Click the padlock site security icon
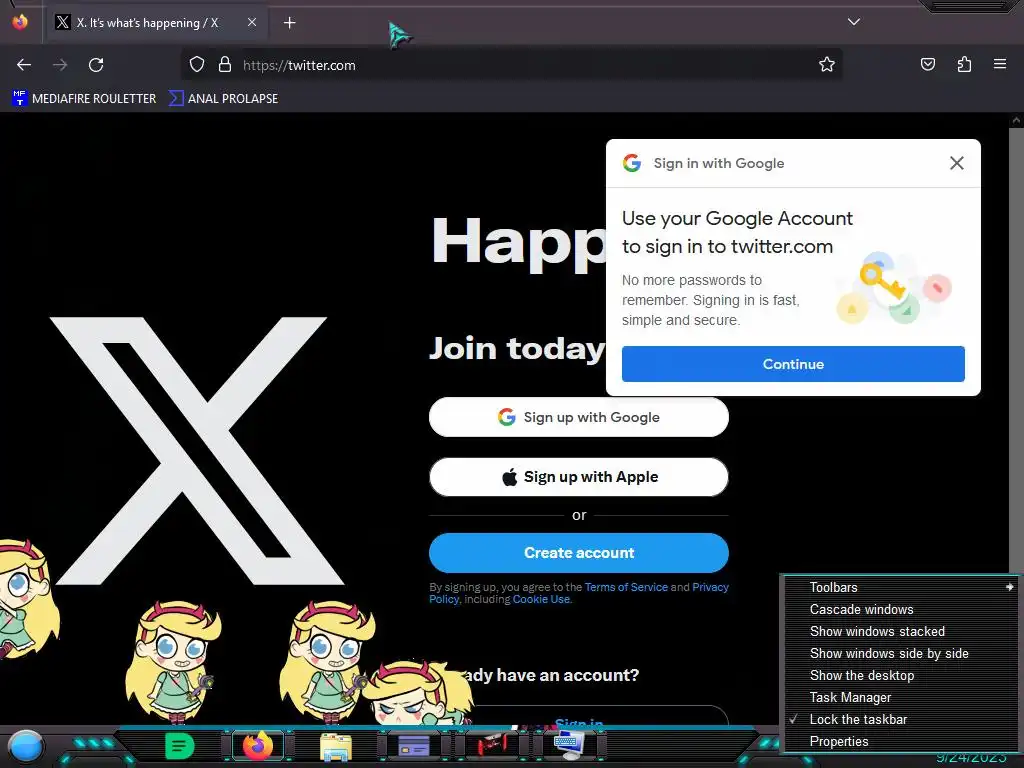Viewport: 1024px width, 768px height. (225, 65)
